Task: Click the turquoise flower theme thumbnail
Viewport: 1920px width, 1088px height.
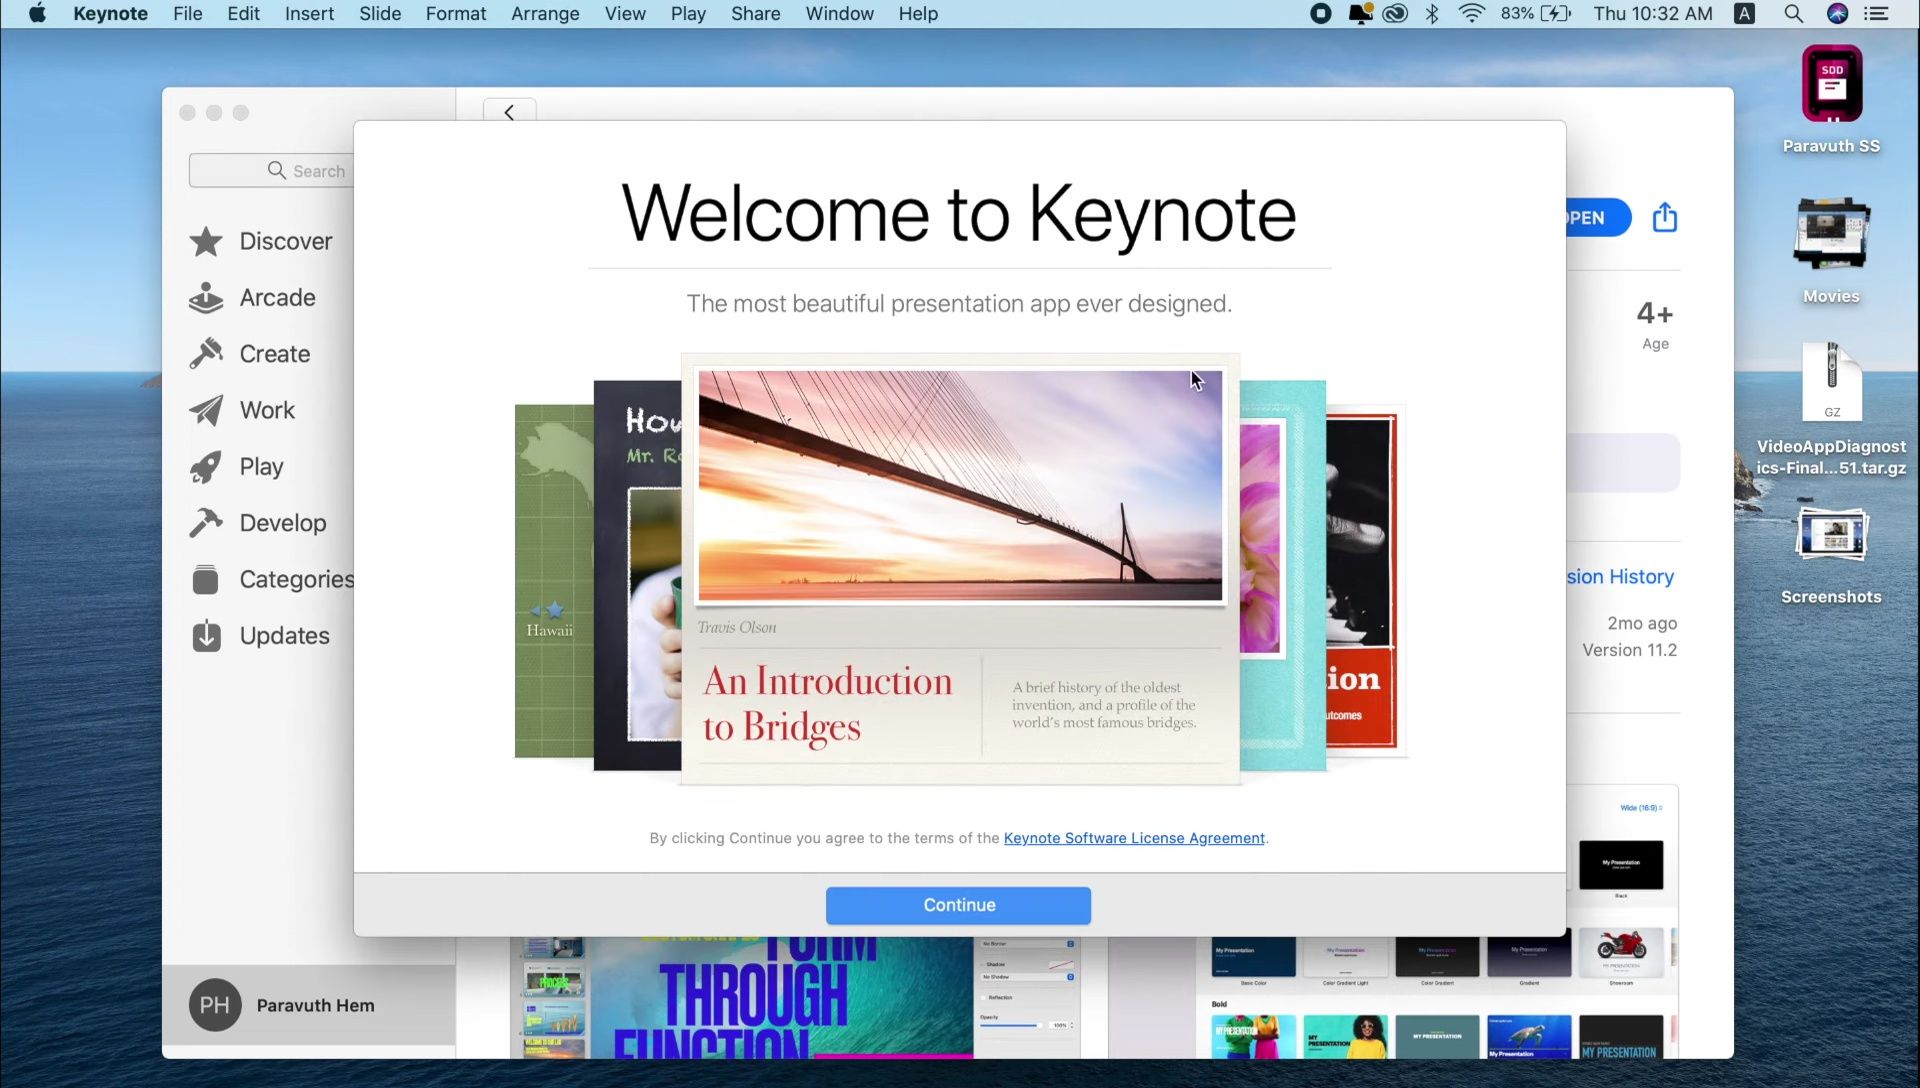Action: click(1282, 575)
